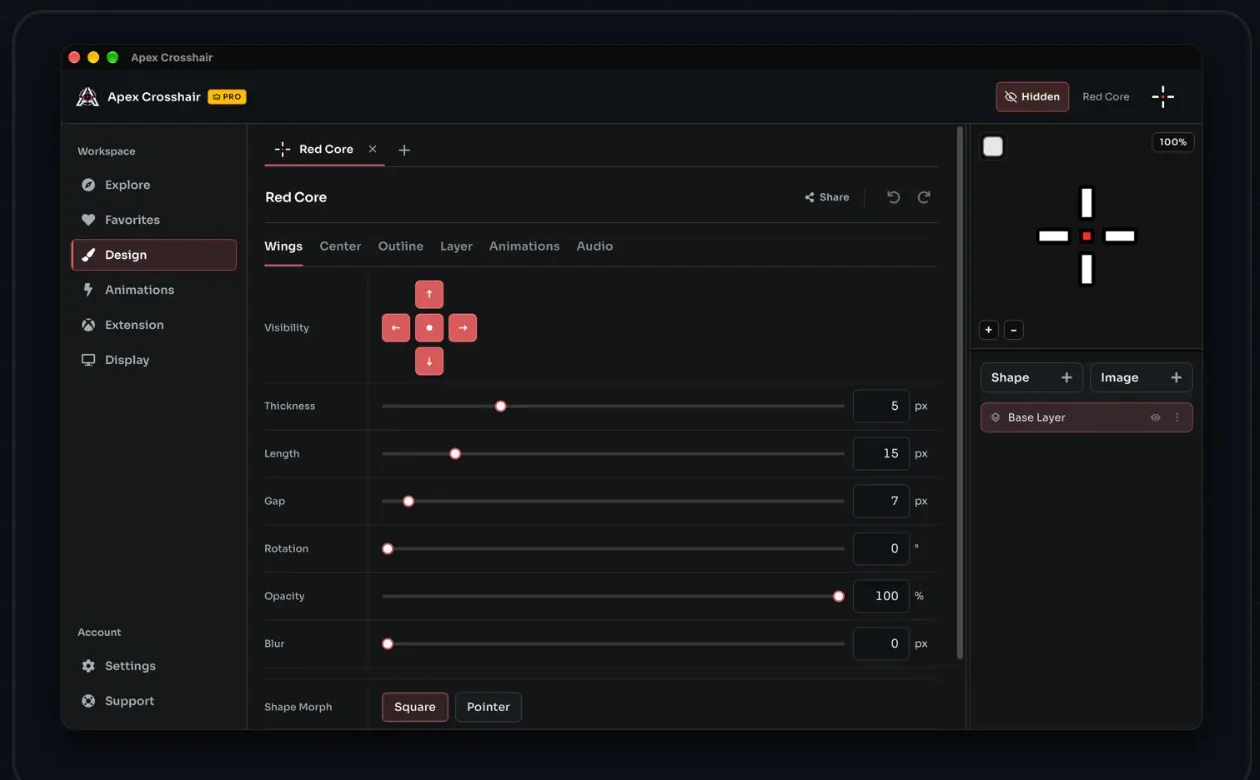Toggle Base Layer visibility eye
This screenshot has height=780, width=1260.
[1155, 418]
